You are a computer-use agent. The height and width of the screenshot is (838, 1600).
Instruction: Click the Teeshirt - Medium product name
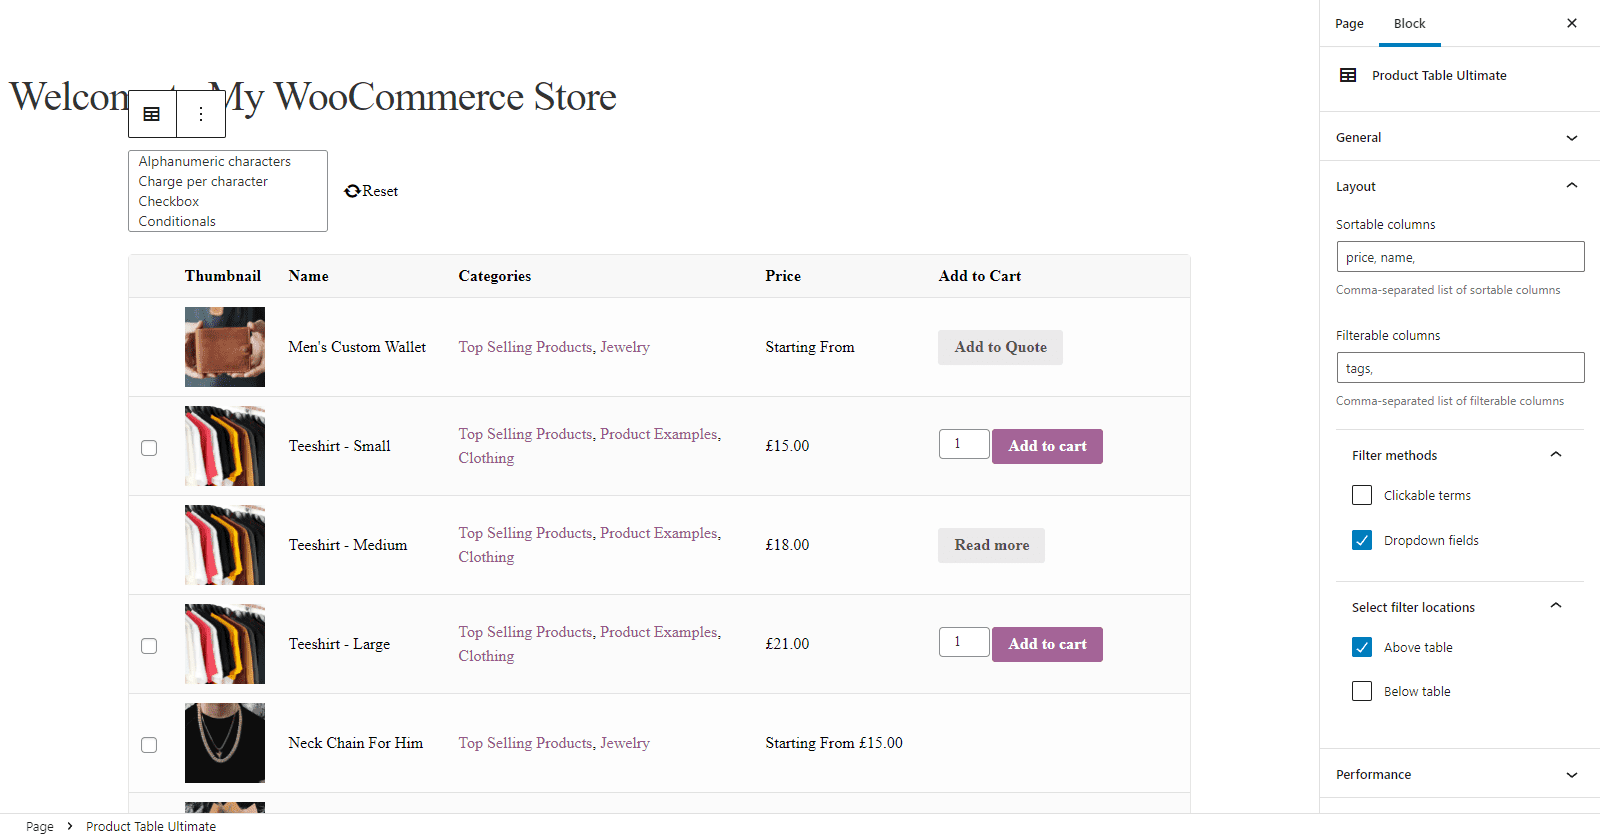(x=348, y=545)
